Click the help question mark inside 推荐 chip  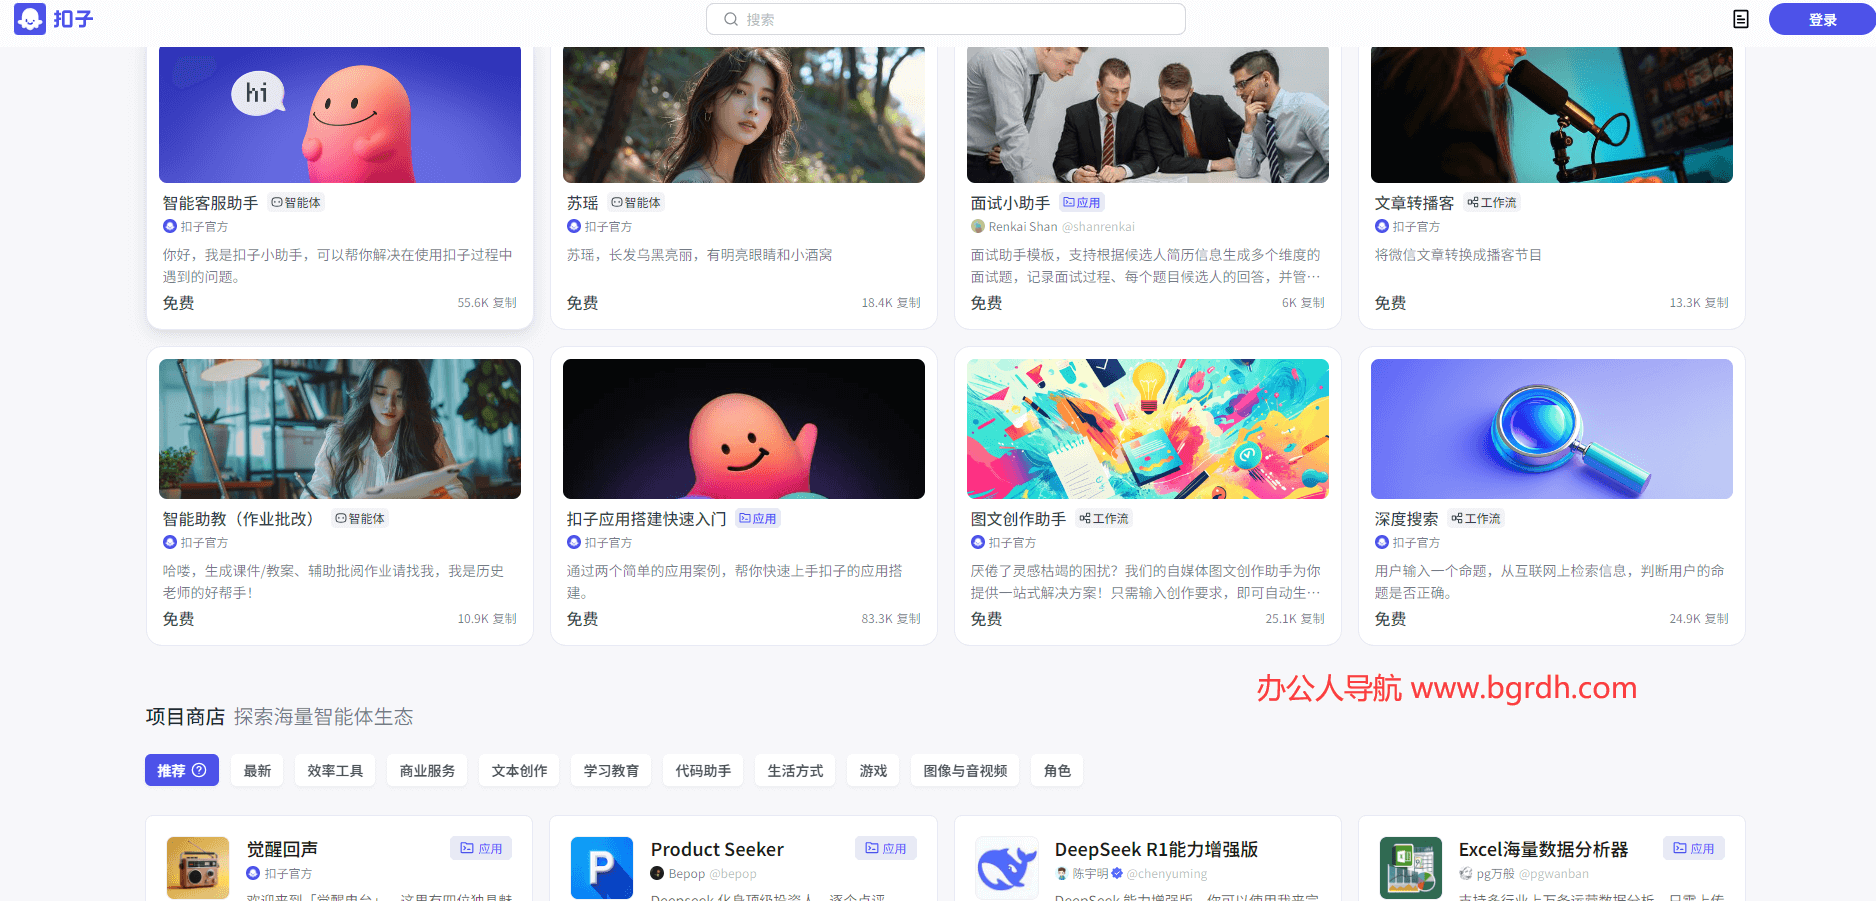pos(200,770)
